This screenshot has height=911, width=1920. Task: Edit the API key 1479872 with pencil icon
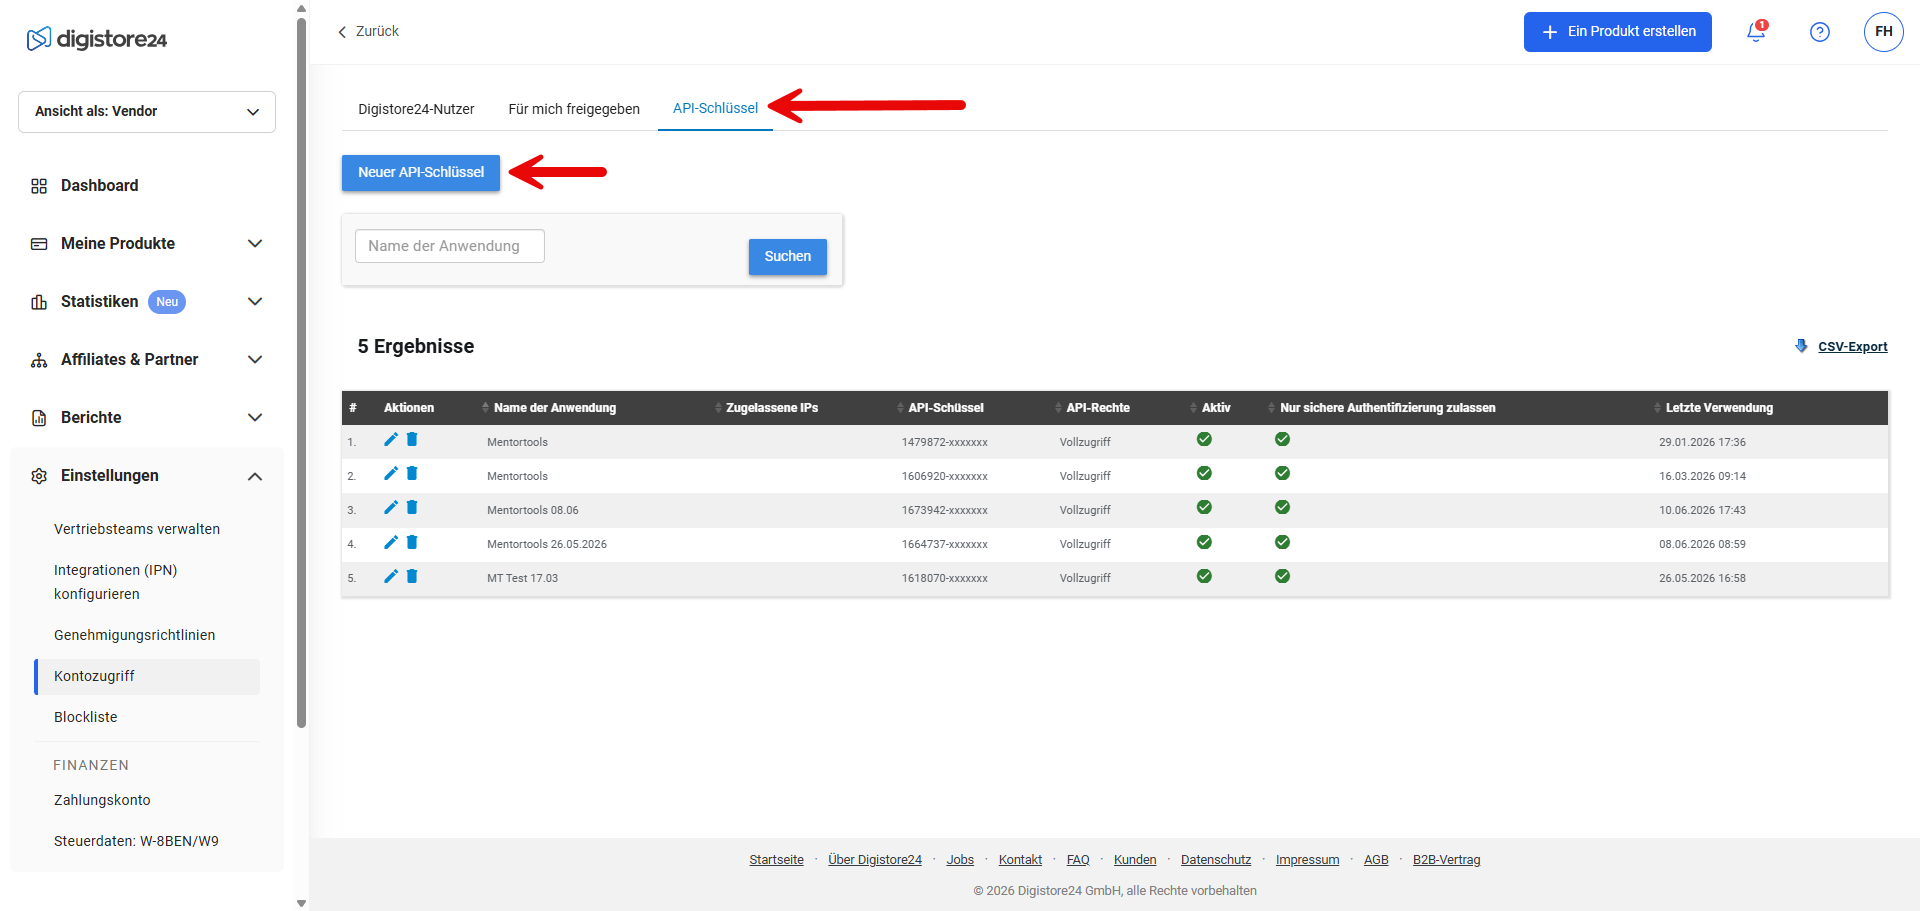[391, 439]
